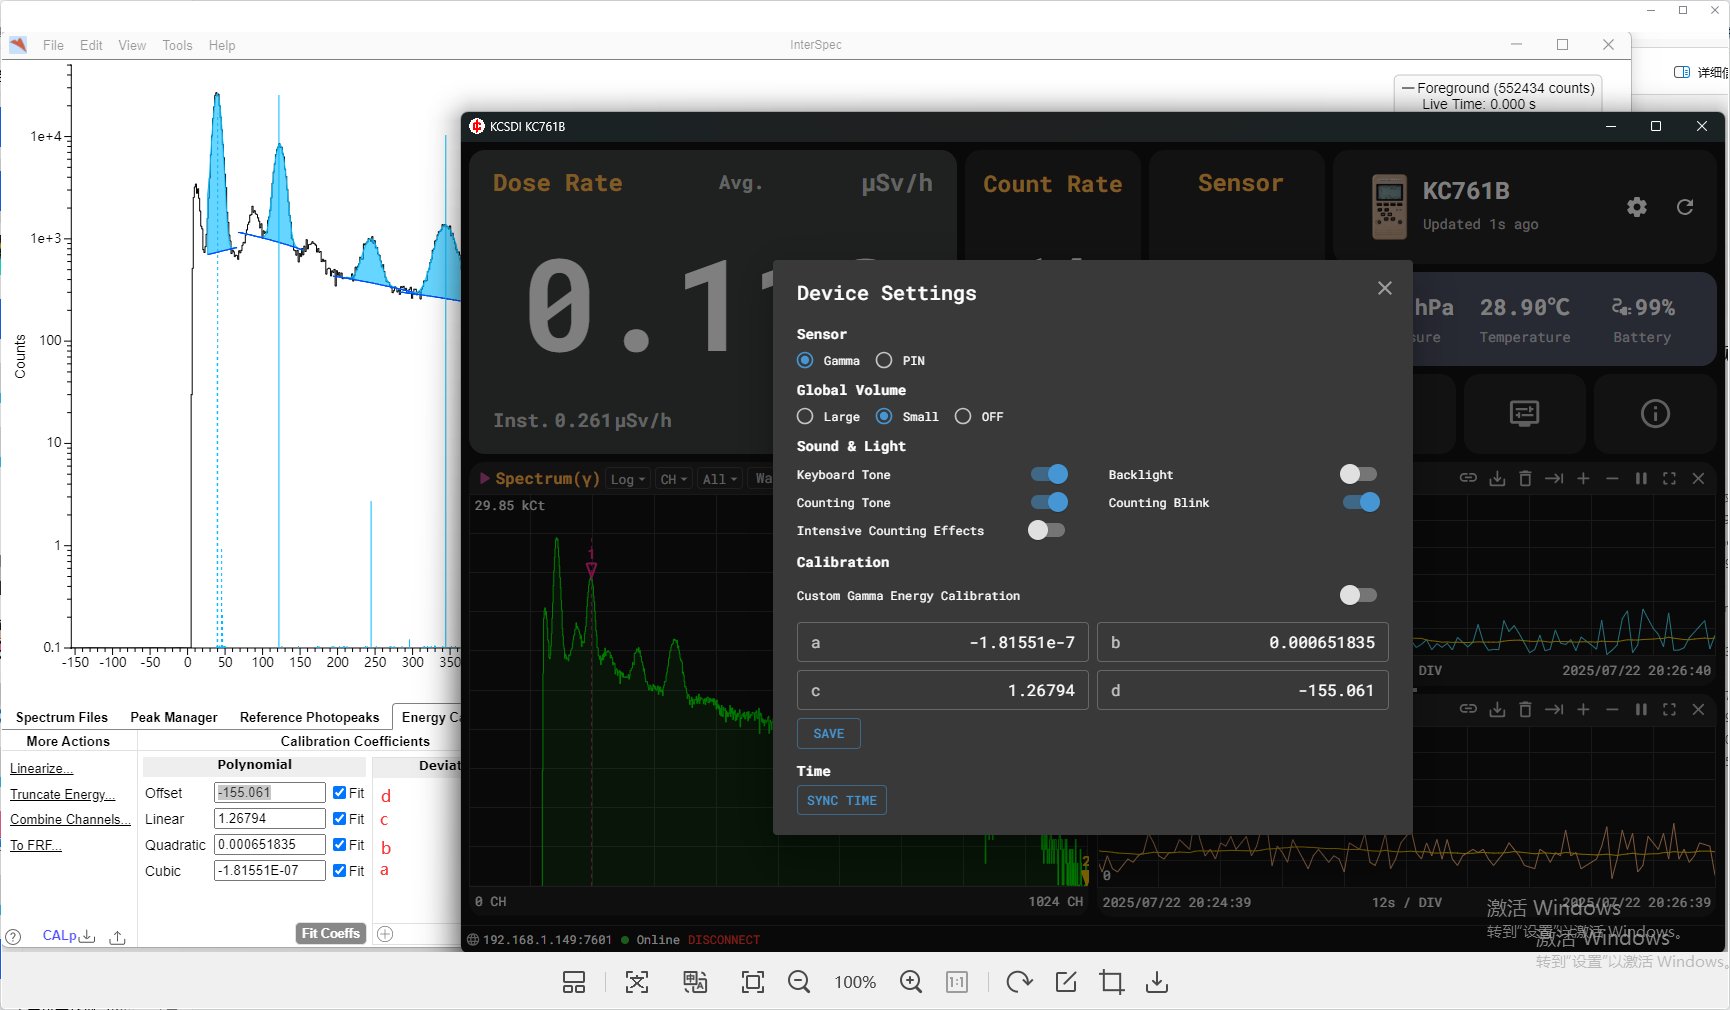Uncheck Fit checkbox for Linear coefficient

(x=340, y=818)
